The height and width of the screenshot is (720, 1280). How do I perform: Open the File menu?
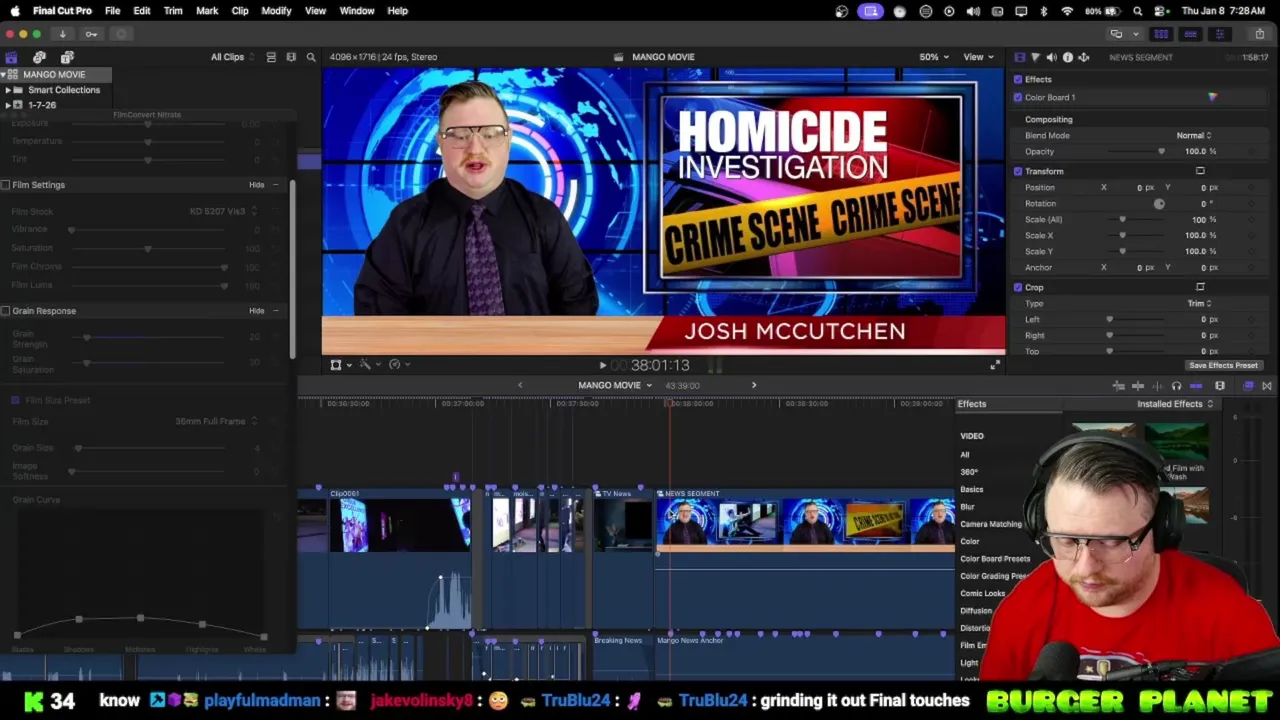tap(112, 10)
